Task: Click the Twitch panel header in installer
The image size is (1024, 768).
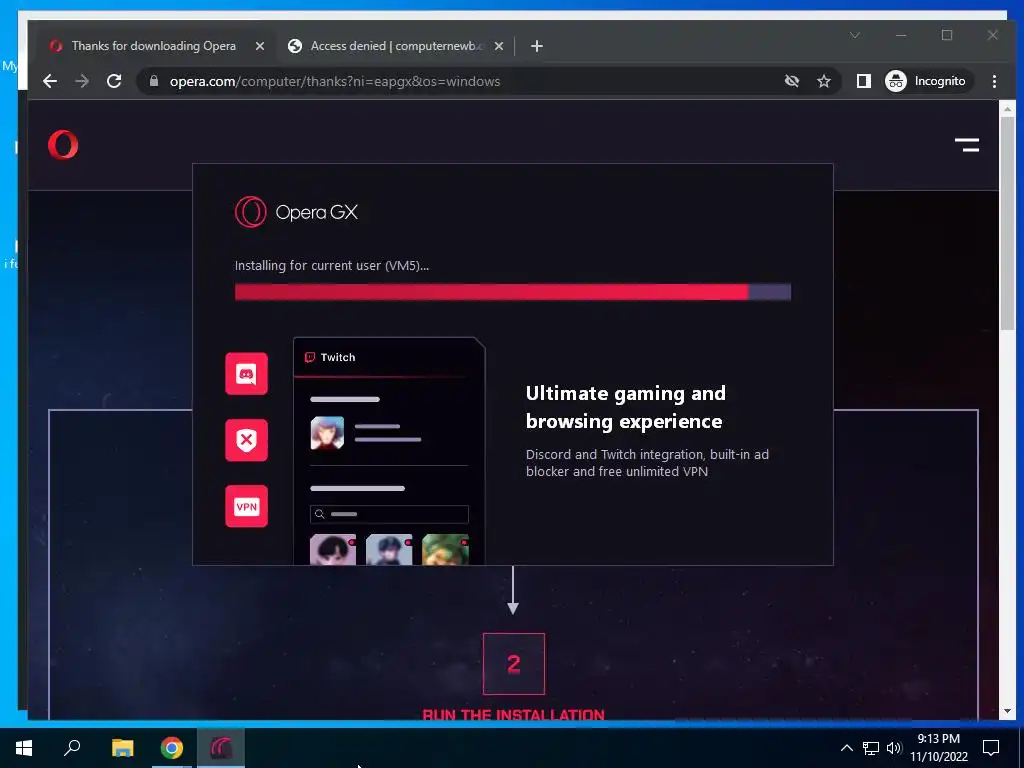Action: tap(389, 357)
